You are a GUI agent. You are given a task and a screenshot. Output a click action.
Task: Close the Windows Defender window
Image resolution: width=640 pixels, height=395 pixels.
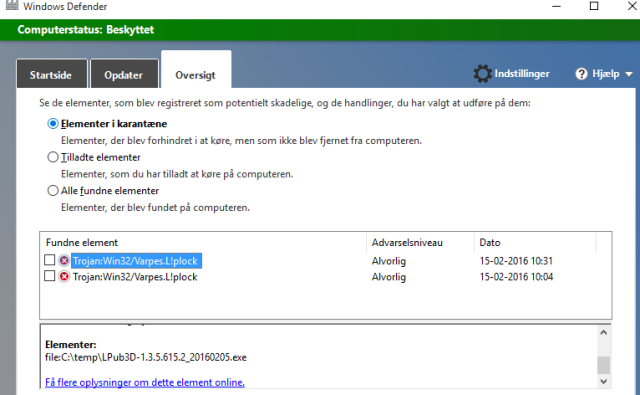632,6
